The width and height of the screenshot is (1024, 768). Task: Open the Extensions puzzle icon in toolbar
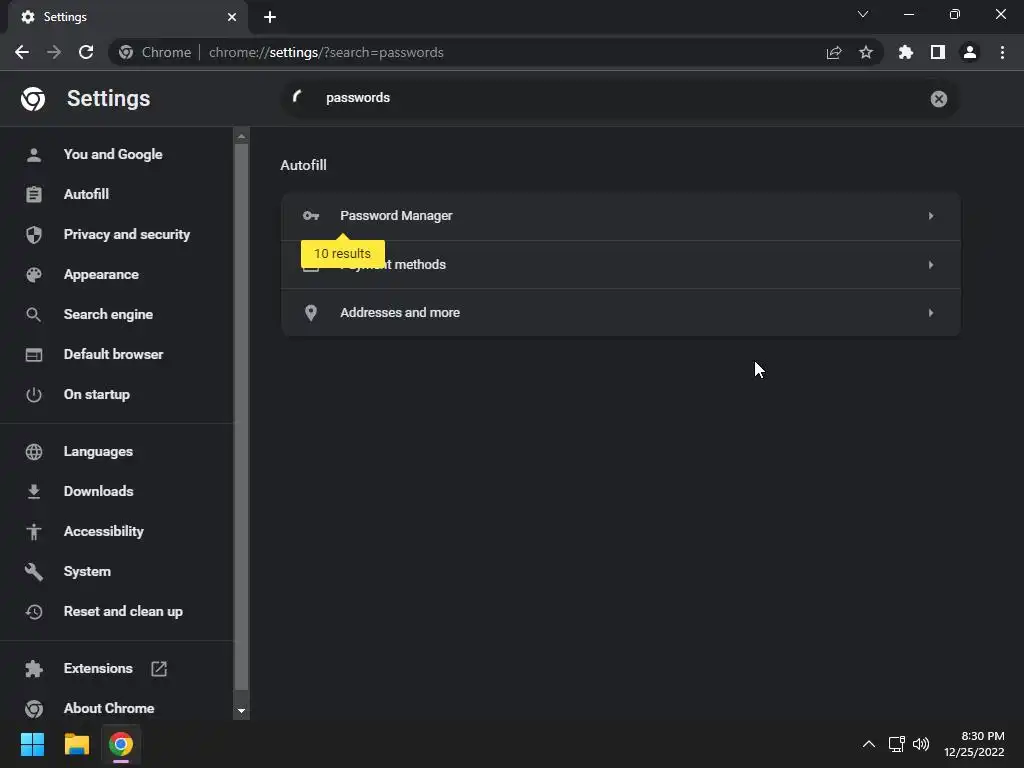(906, 52)
